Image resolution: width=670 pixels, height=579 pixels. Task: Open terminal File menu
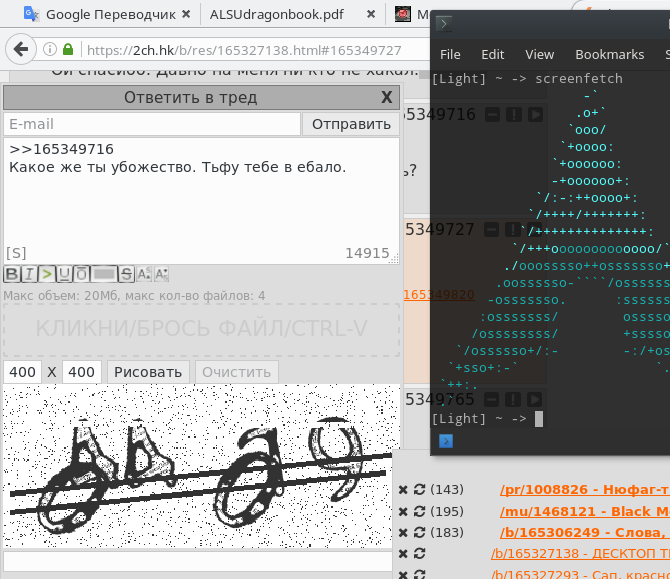click(450, 55)
